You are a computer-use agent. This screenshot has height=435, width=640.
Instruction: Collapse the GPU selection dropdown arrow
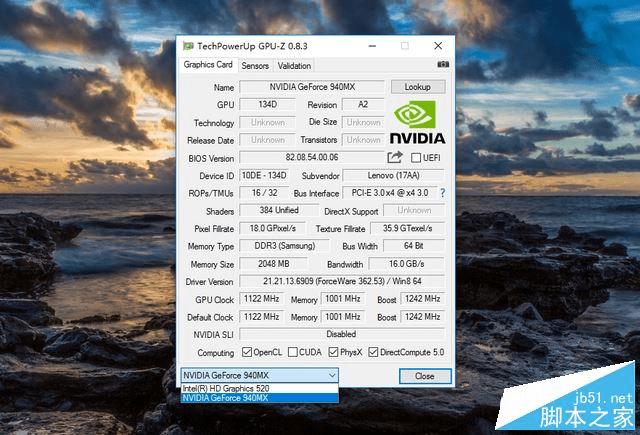tap(333, 375)
